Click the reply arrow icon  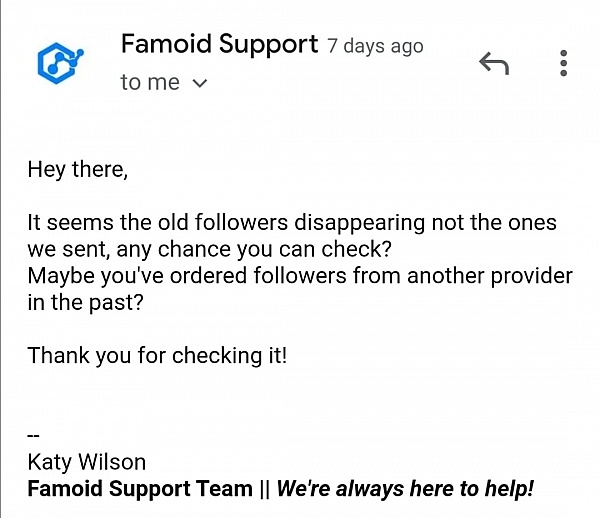[494, 65]
